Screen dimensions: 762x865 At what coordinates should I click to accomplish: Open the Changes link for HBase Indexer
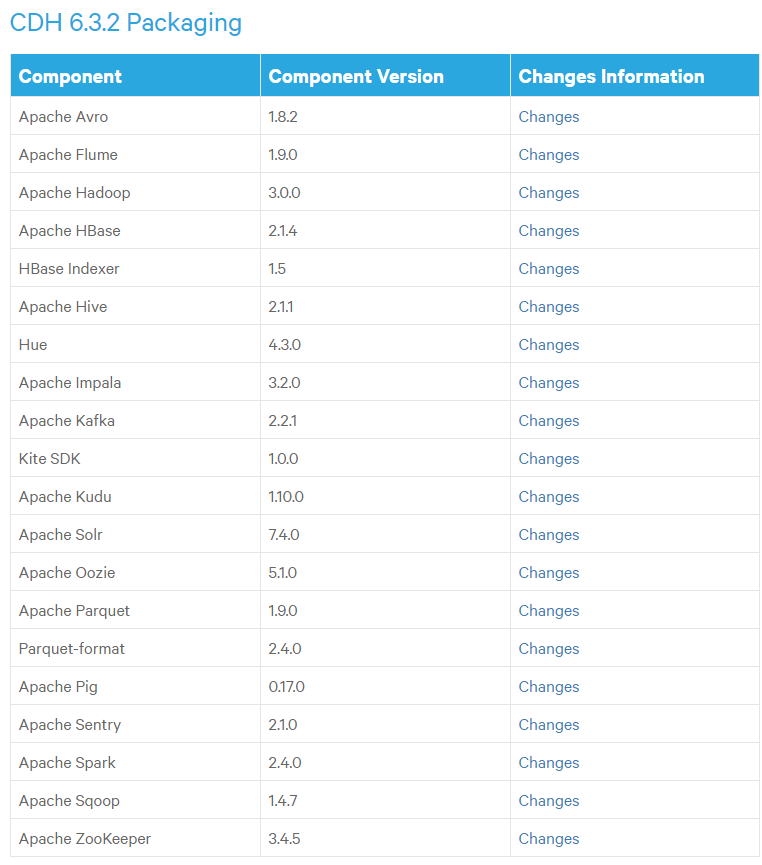coord(548,269)
